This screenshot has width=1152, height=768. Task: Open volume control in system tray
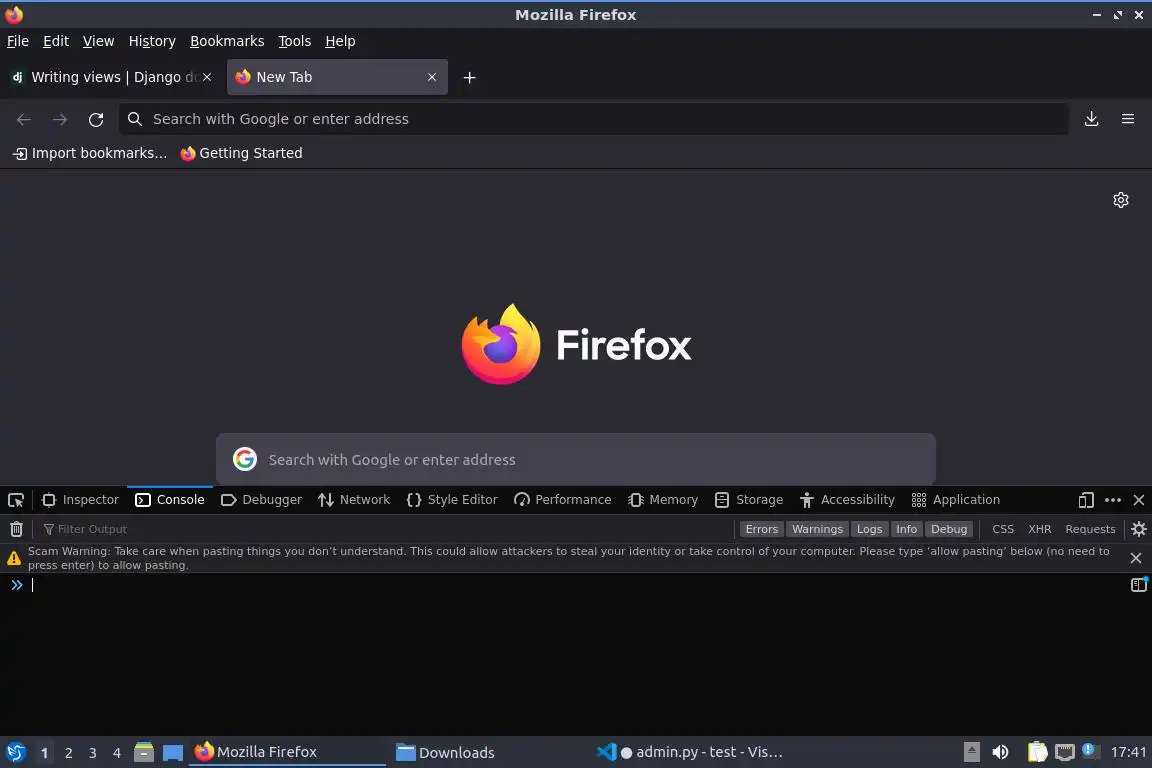[1000, 752]
